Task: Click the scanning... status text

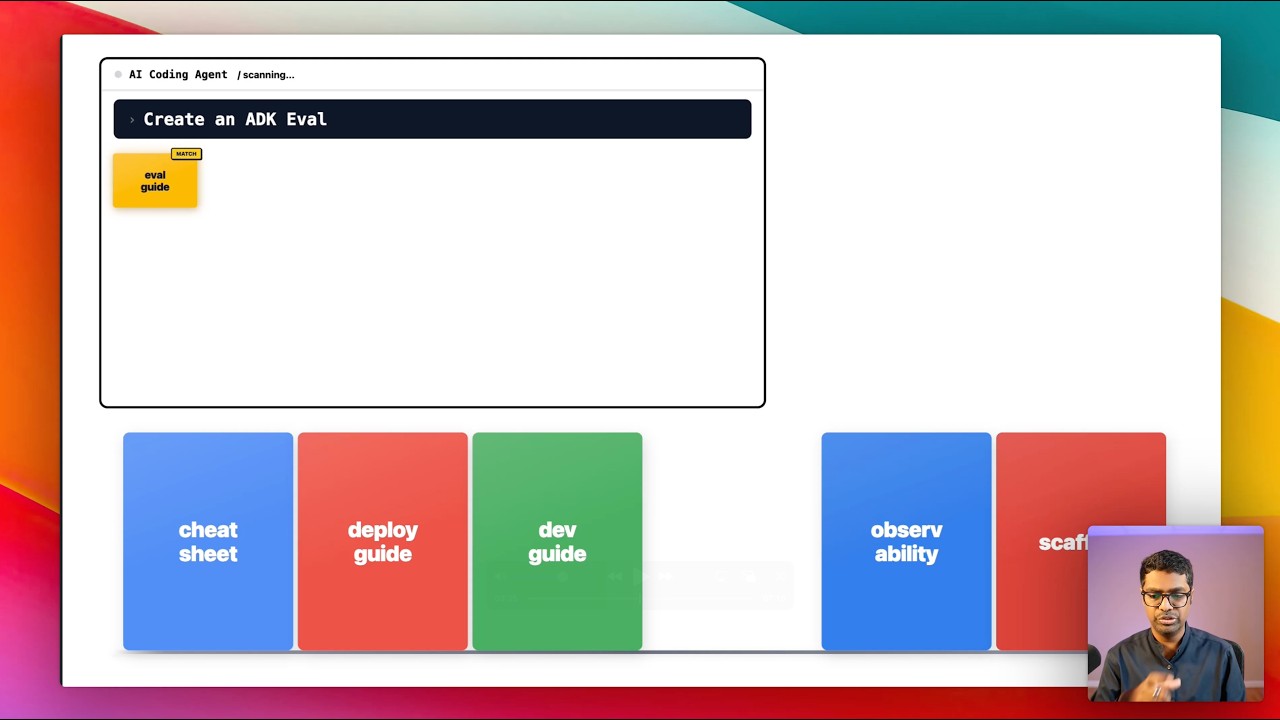Action: tap(266, 75)
